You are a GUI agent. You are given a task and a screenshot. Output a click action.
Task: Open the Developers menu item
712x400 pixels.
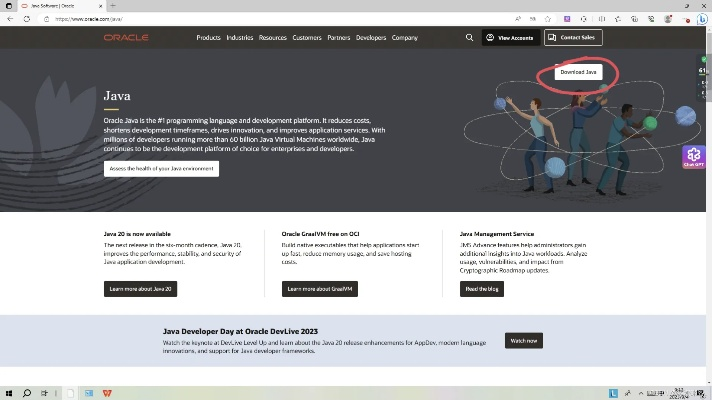[x=371, y=37]
